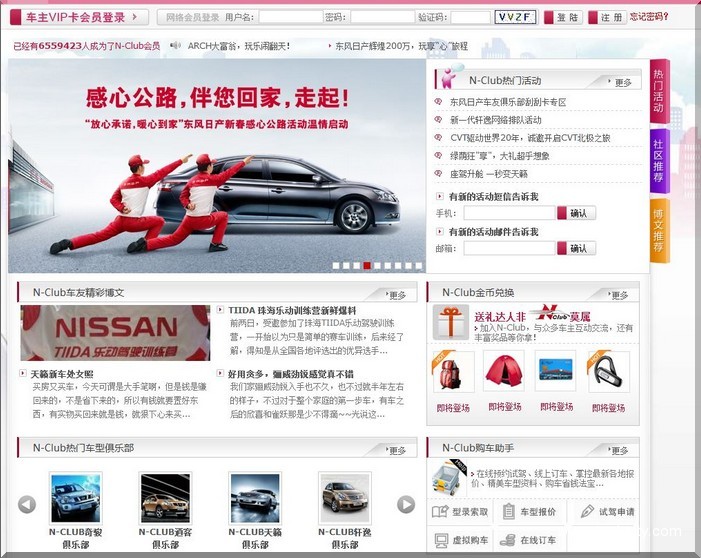Focus the 密码 password input field
The image size is (701, 558).
coord(382,17)
